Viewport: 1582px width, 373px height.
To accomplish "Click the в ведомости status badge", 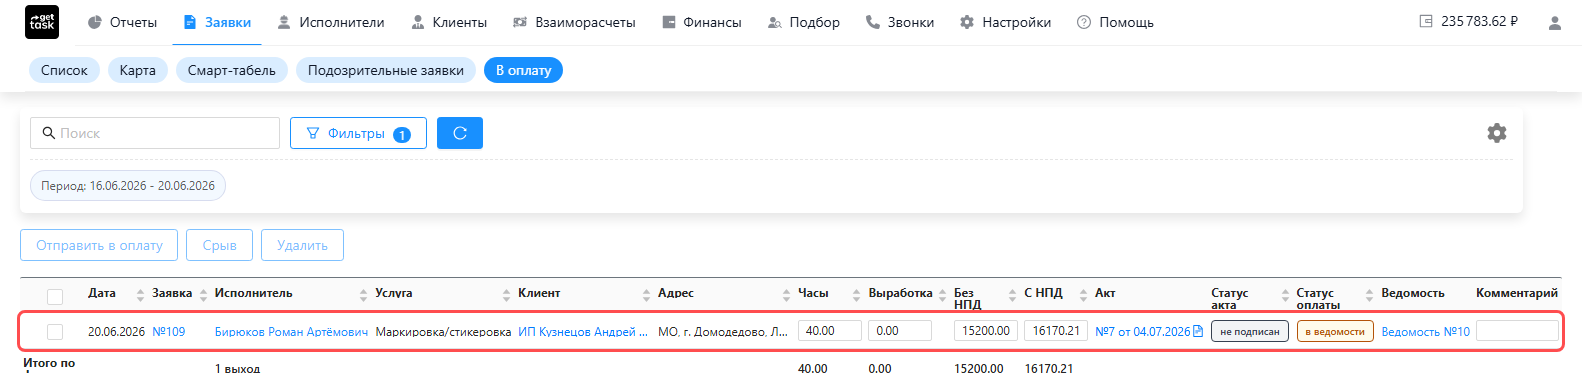I will pyautogui.click(x=1335, y=332).
